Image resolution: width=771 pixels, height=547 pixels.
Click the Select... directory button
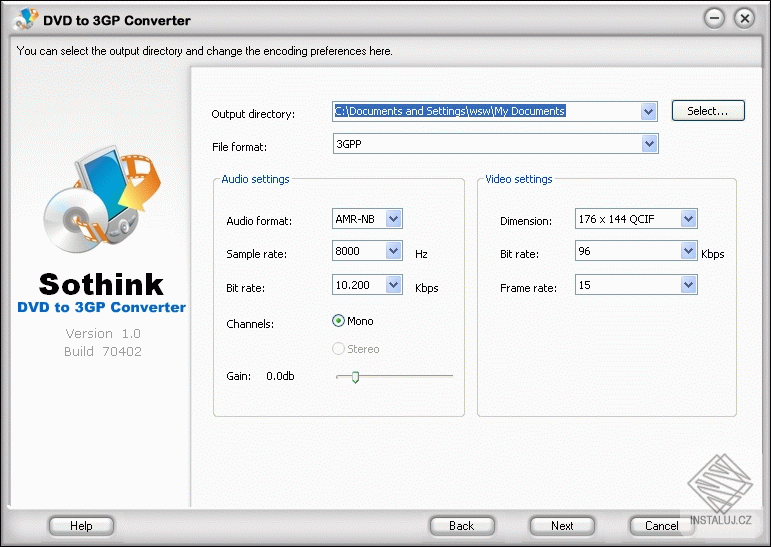(708, 111)
